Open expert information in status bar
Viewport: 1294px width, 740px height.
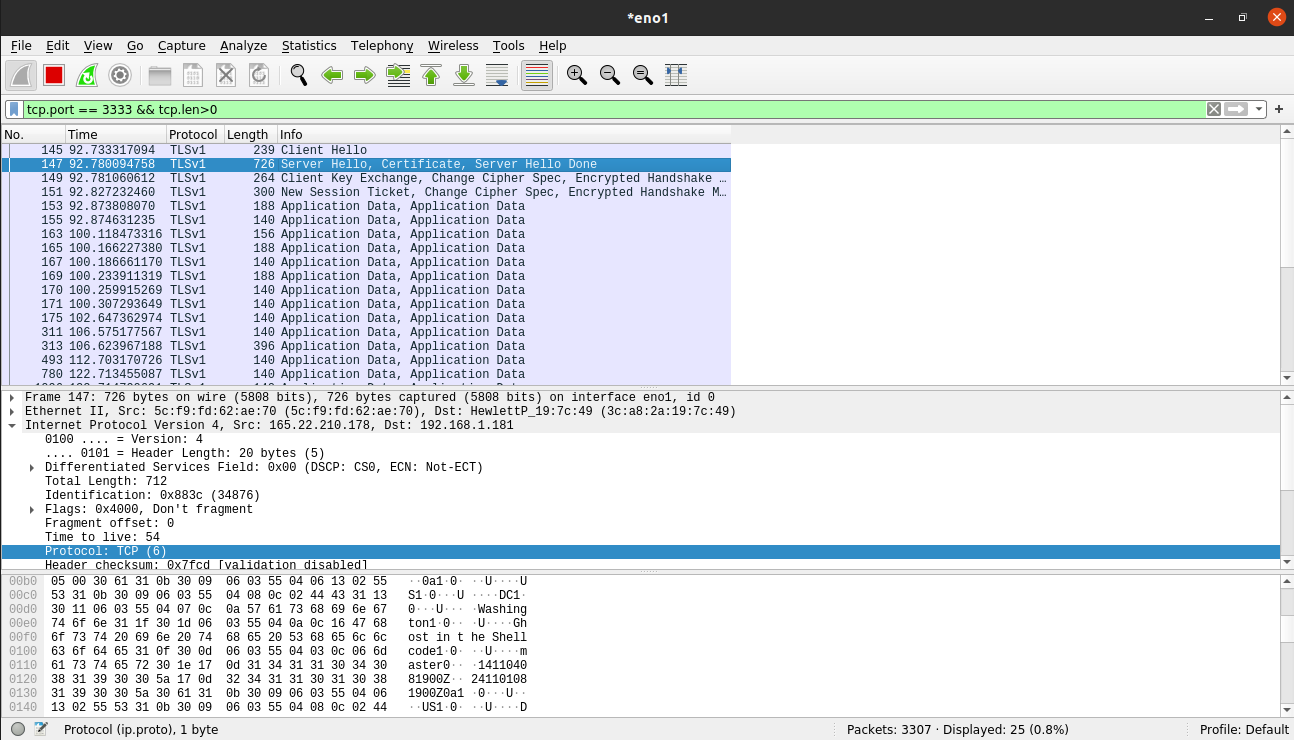click(18, 729)
